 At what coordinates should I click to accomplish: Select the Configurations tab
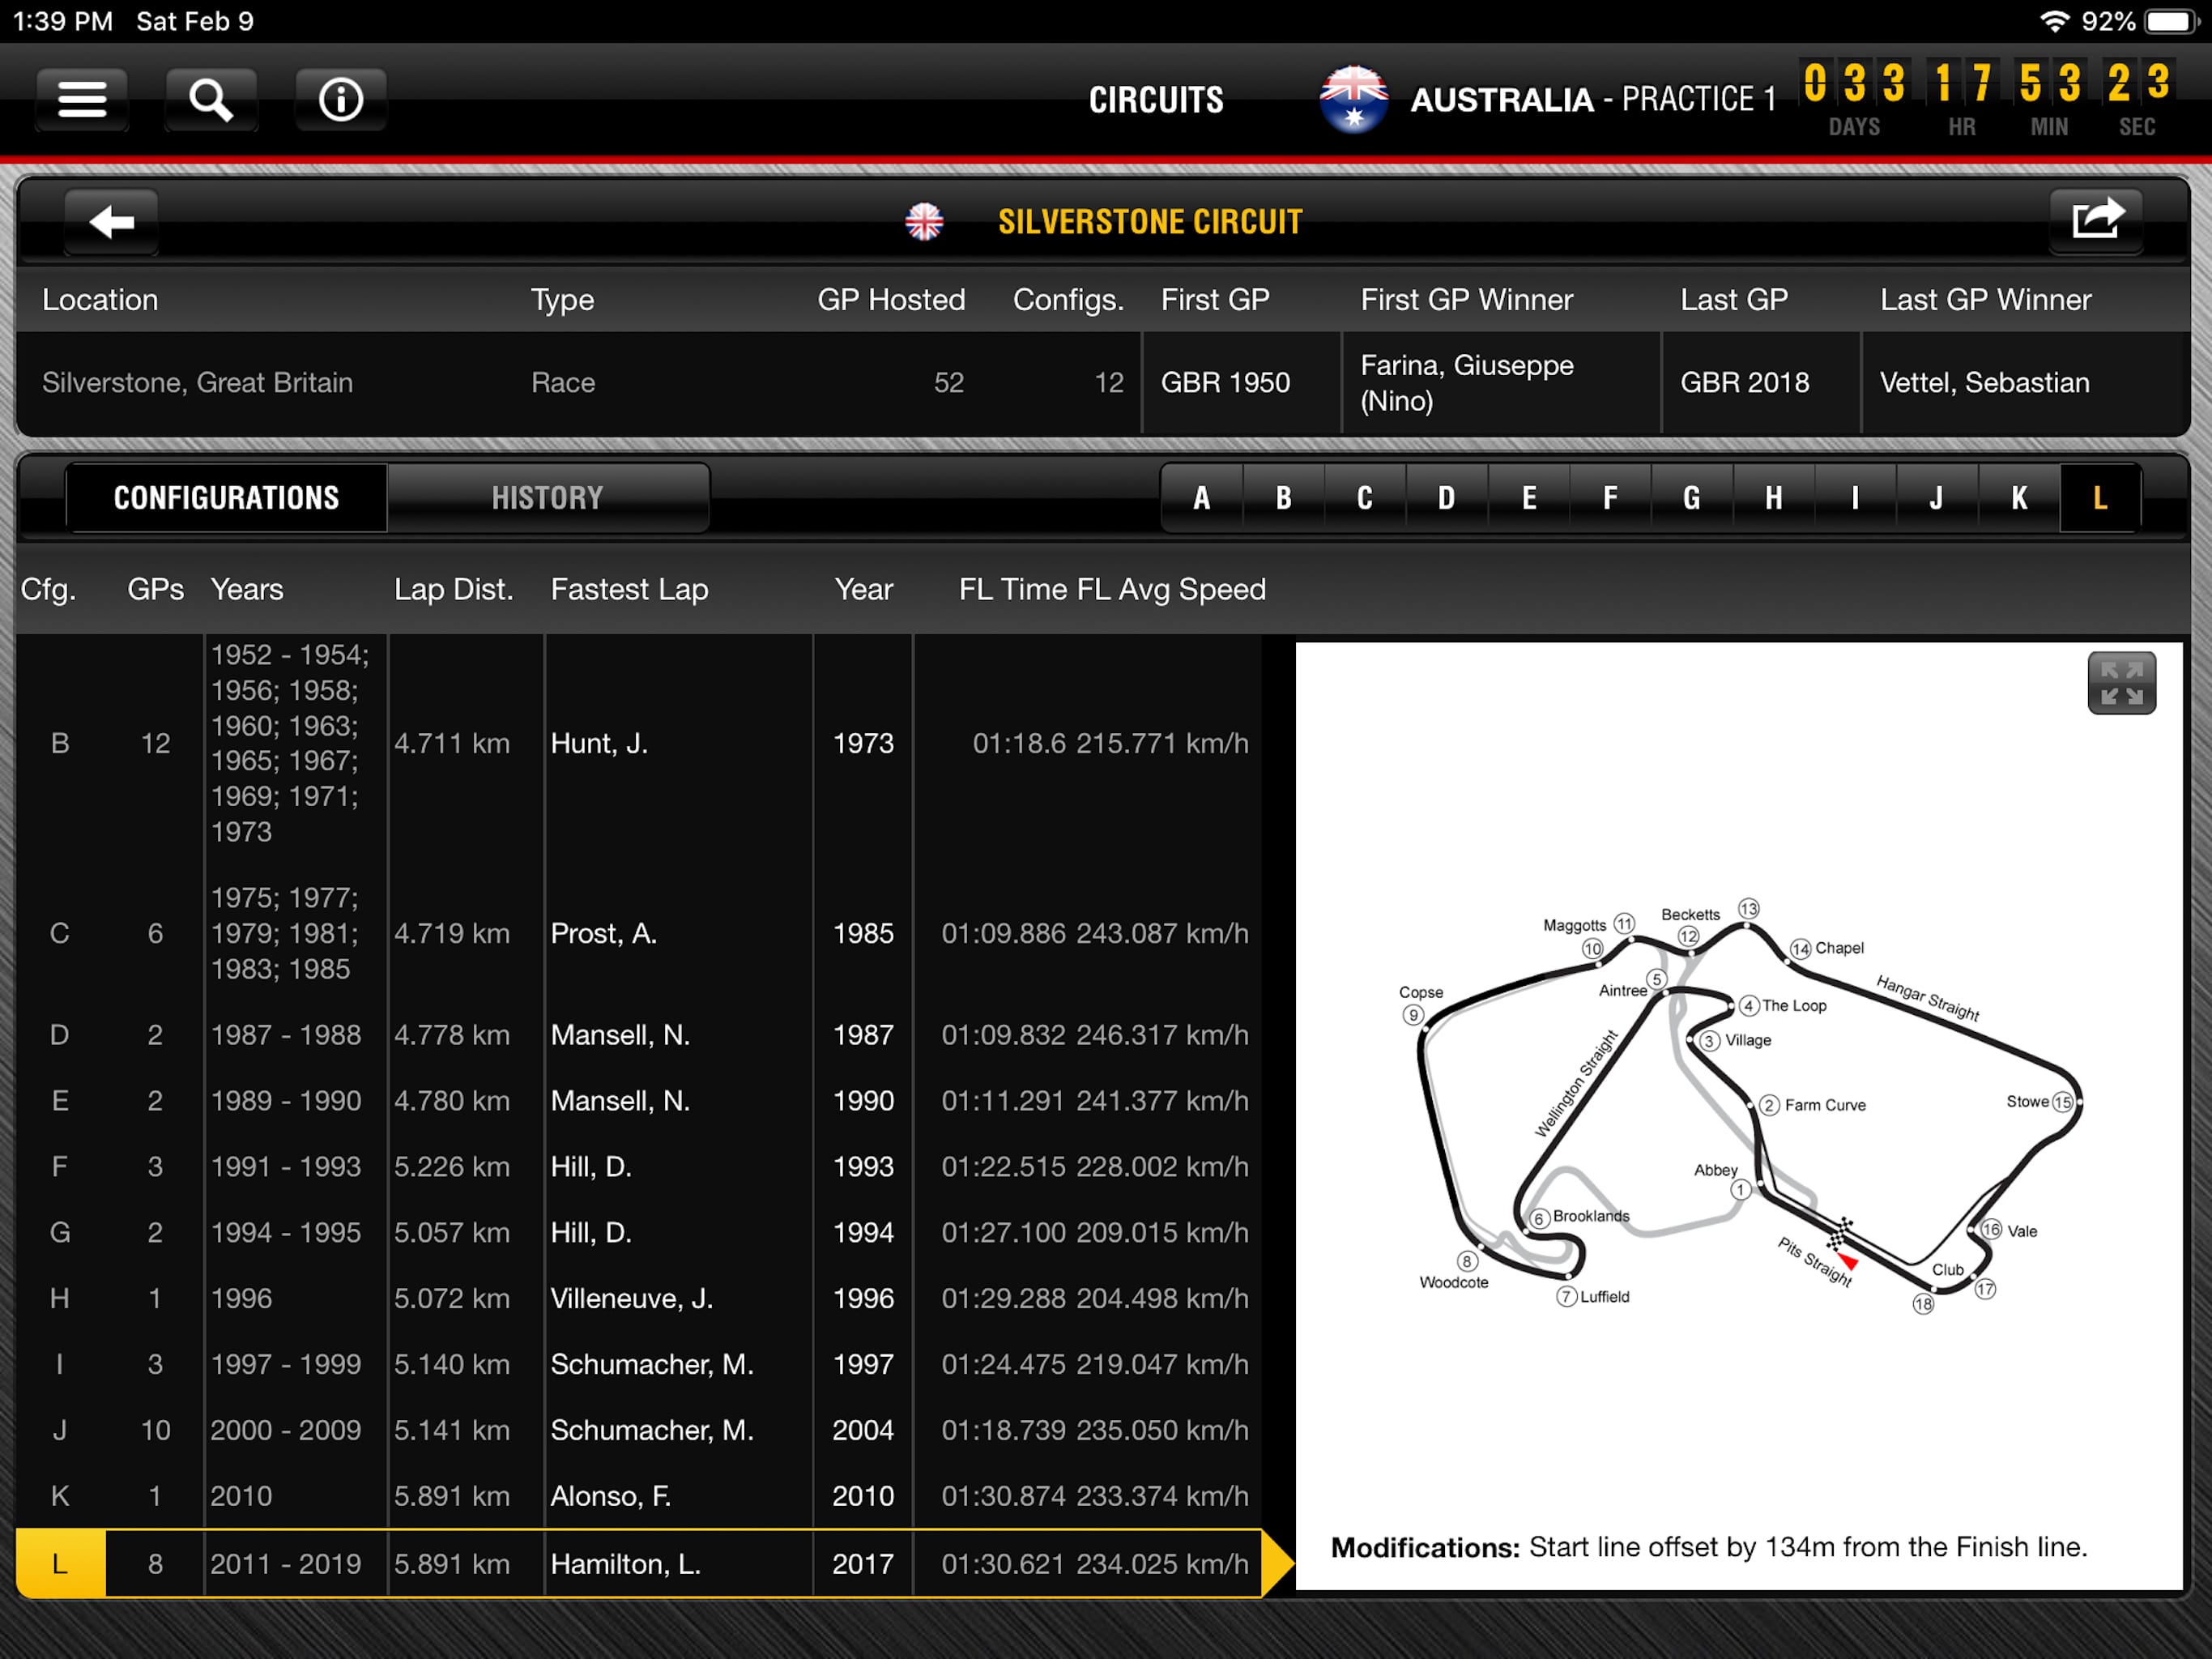pyautogui.click(x=226, y=497)
